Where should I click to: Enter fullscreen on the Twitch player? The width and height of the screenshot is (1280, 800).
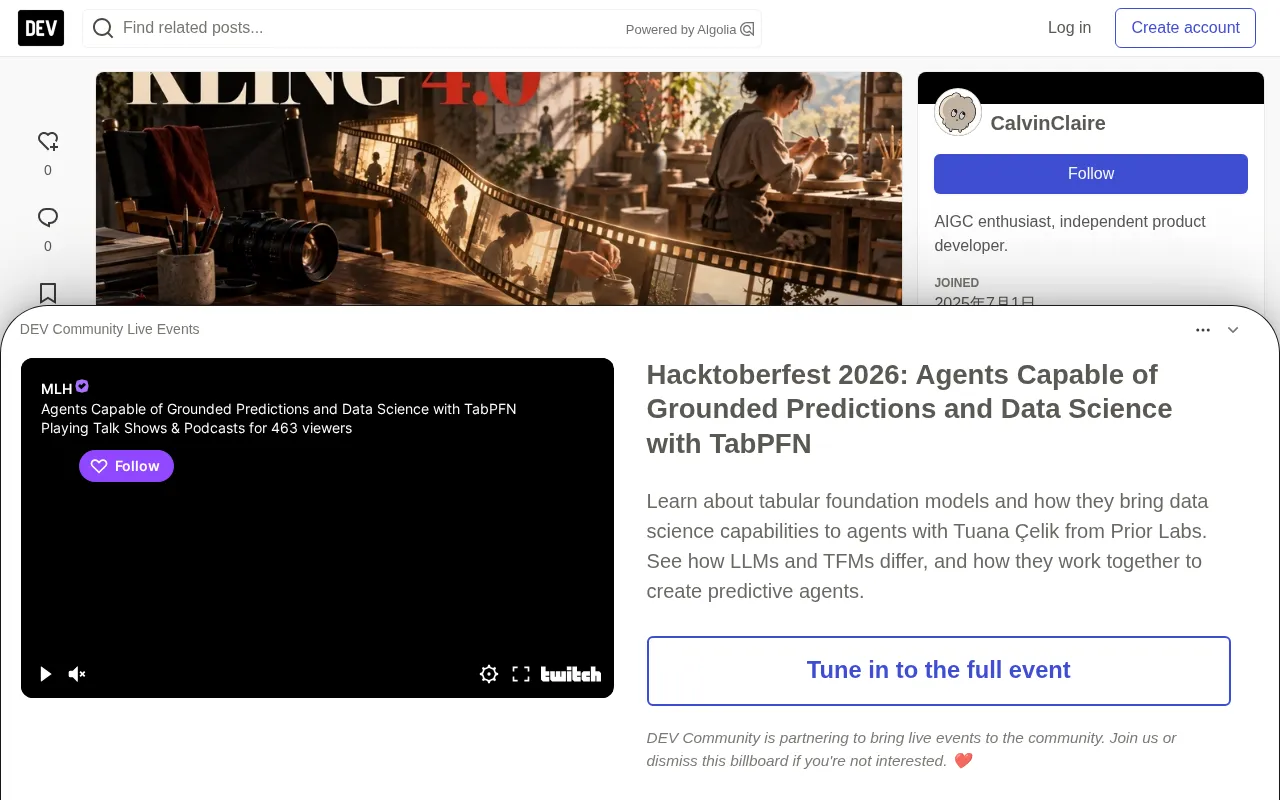521,674
